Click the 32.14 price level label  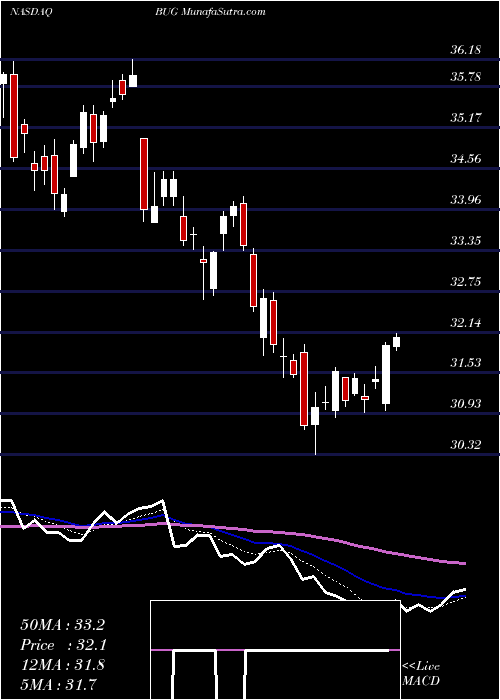(466, 322)
